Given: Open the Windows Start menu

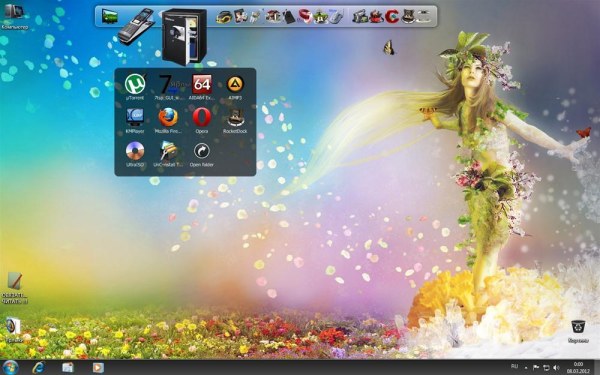Looking at the screenshot, I should pos(10,367).
